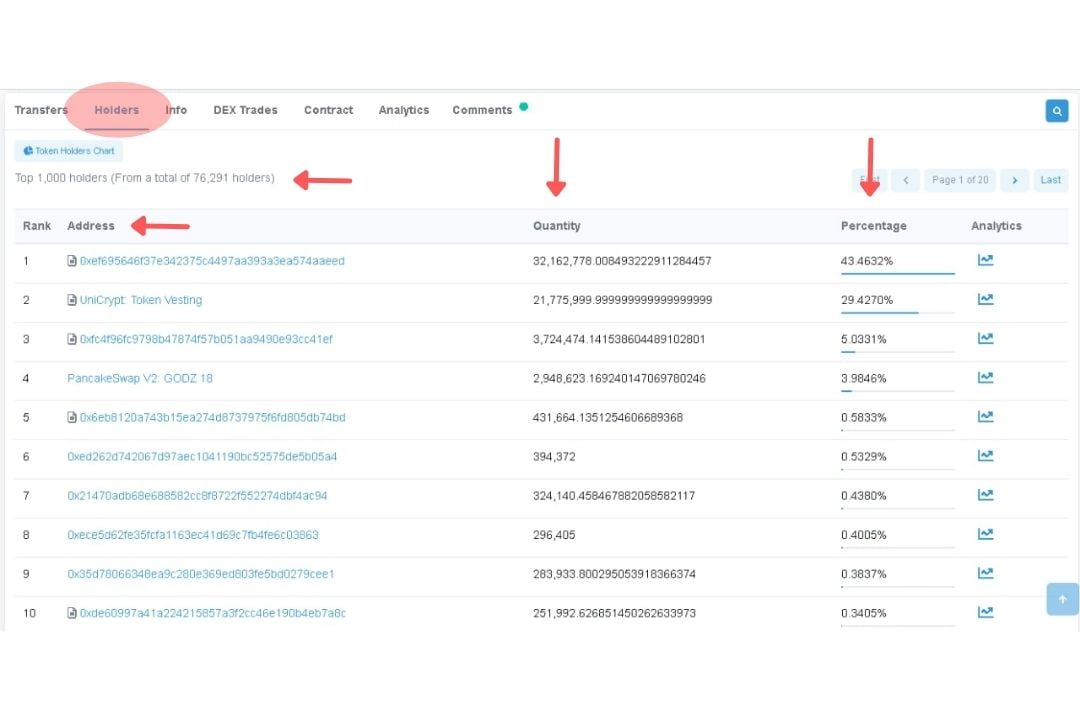This screenshot has width=1080, height=720.
Task: Select percentage value 0.3405%
Action: (863, 613)
